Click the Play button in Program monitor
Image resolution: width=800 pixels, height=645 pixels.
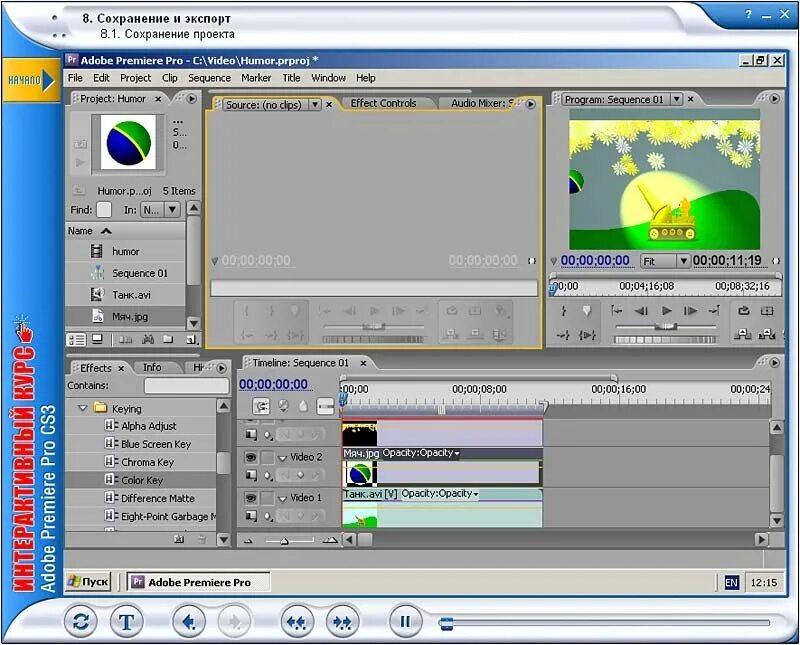(666, 311)
